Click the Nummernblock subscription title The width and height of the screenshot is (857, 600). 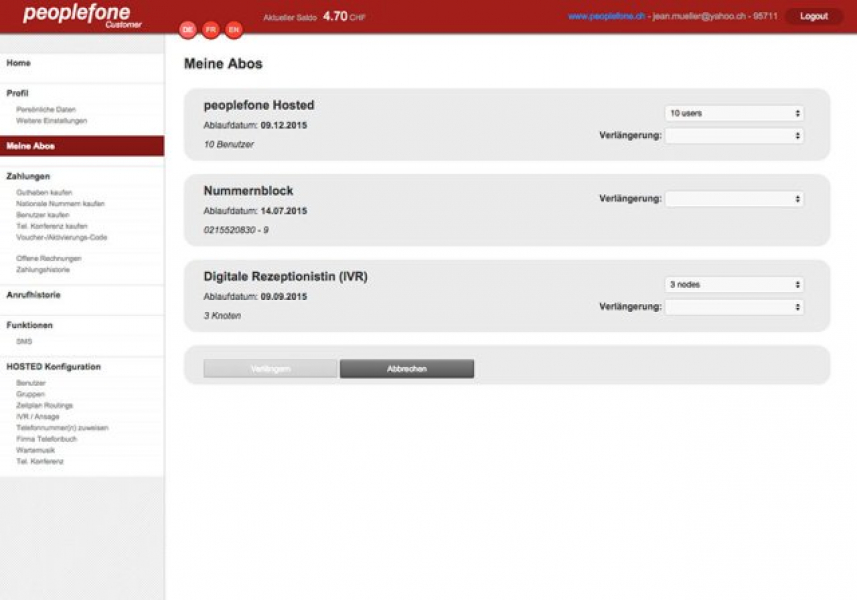(x=248, y=191)
